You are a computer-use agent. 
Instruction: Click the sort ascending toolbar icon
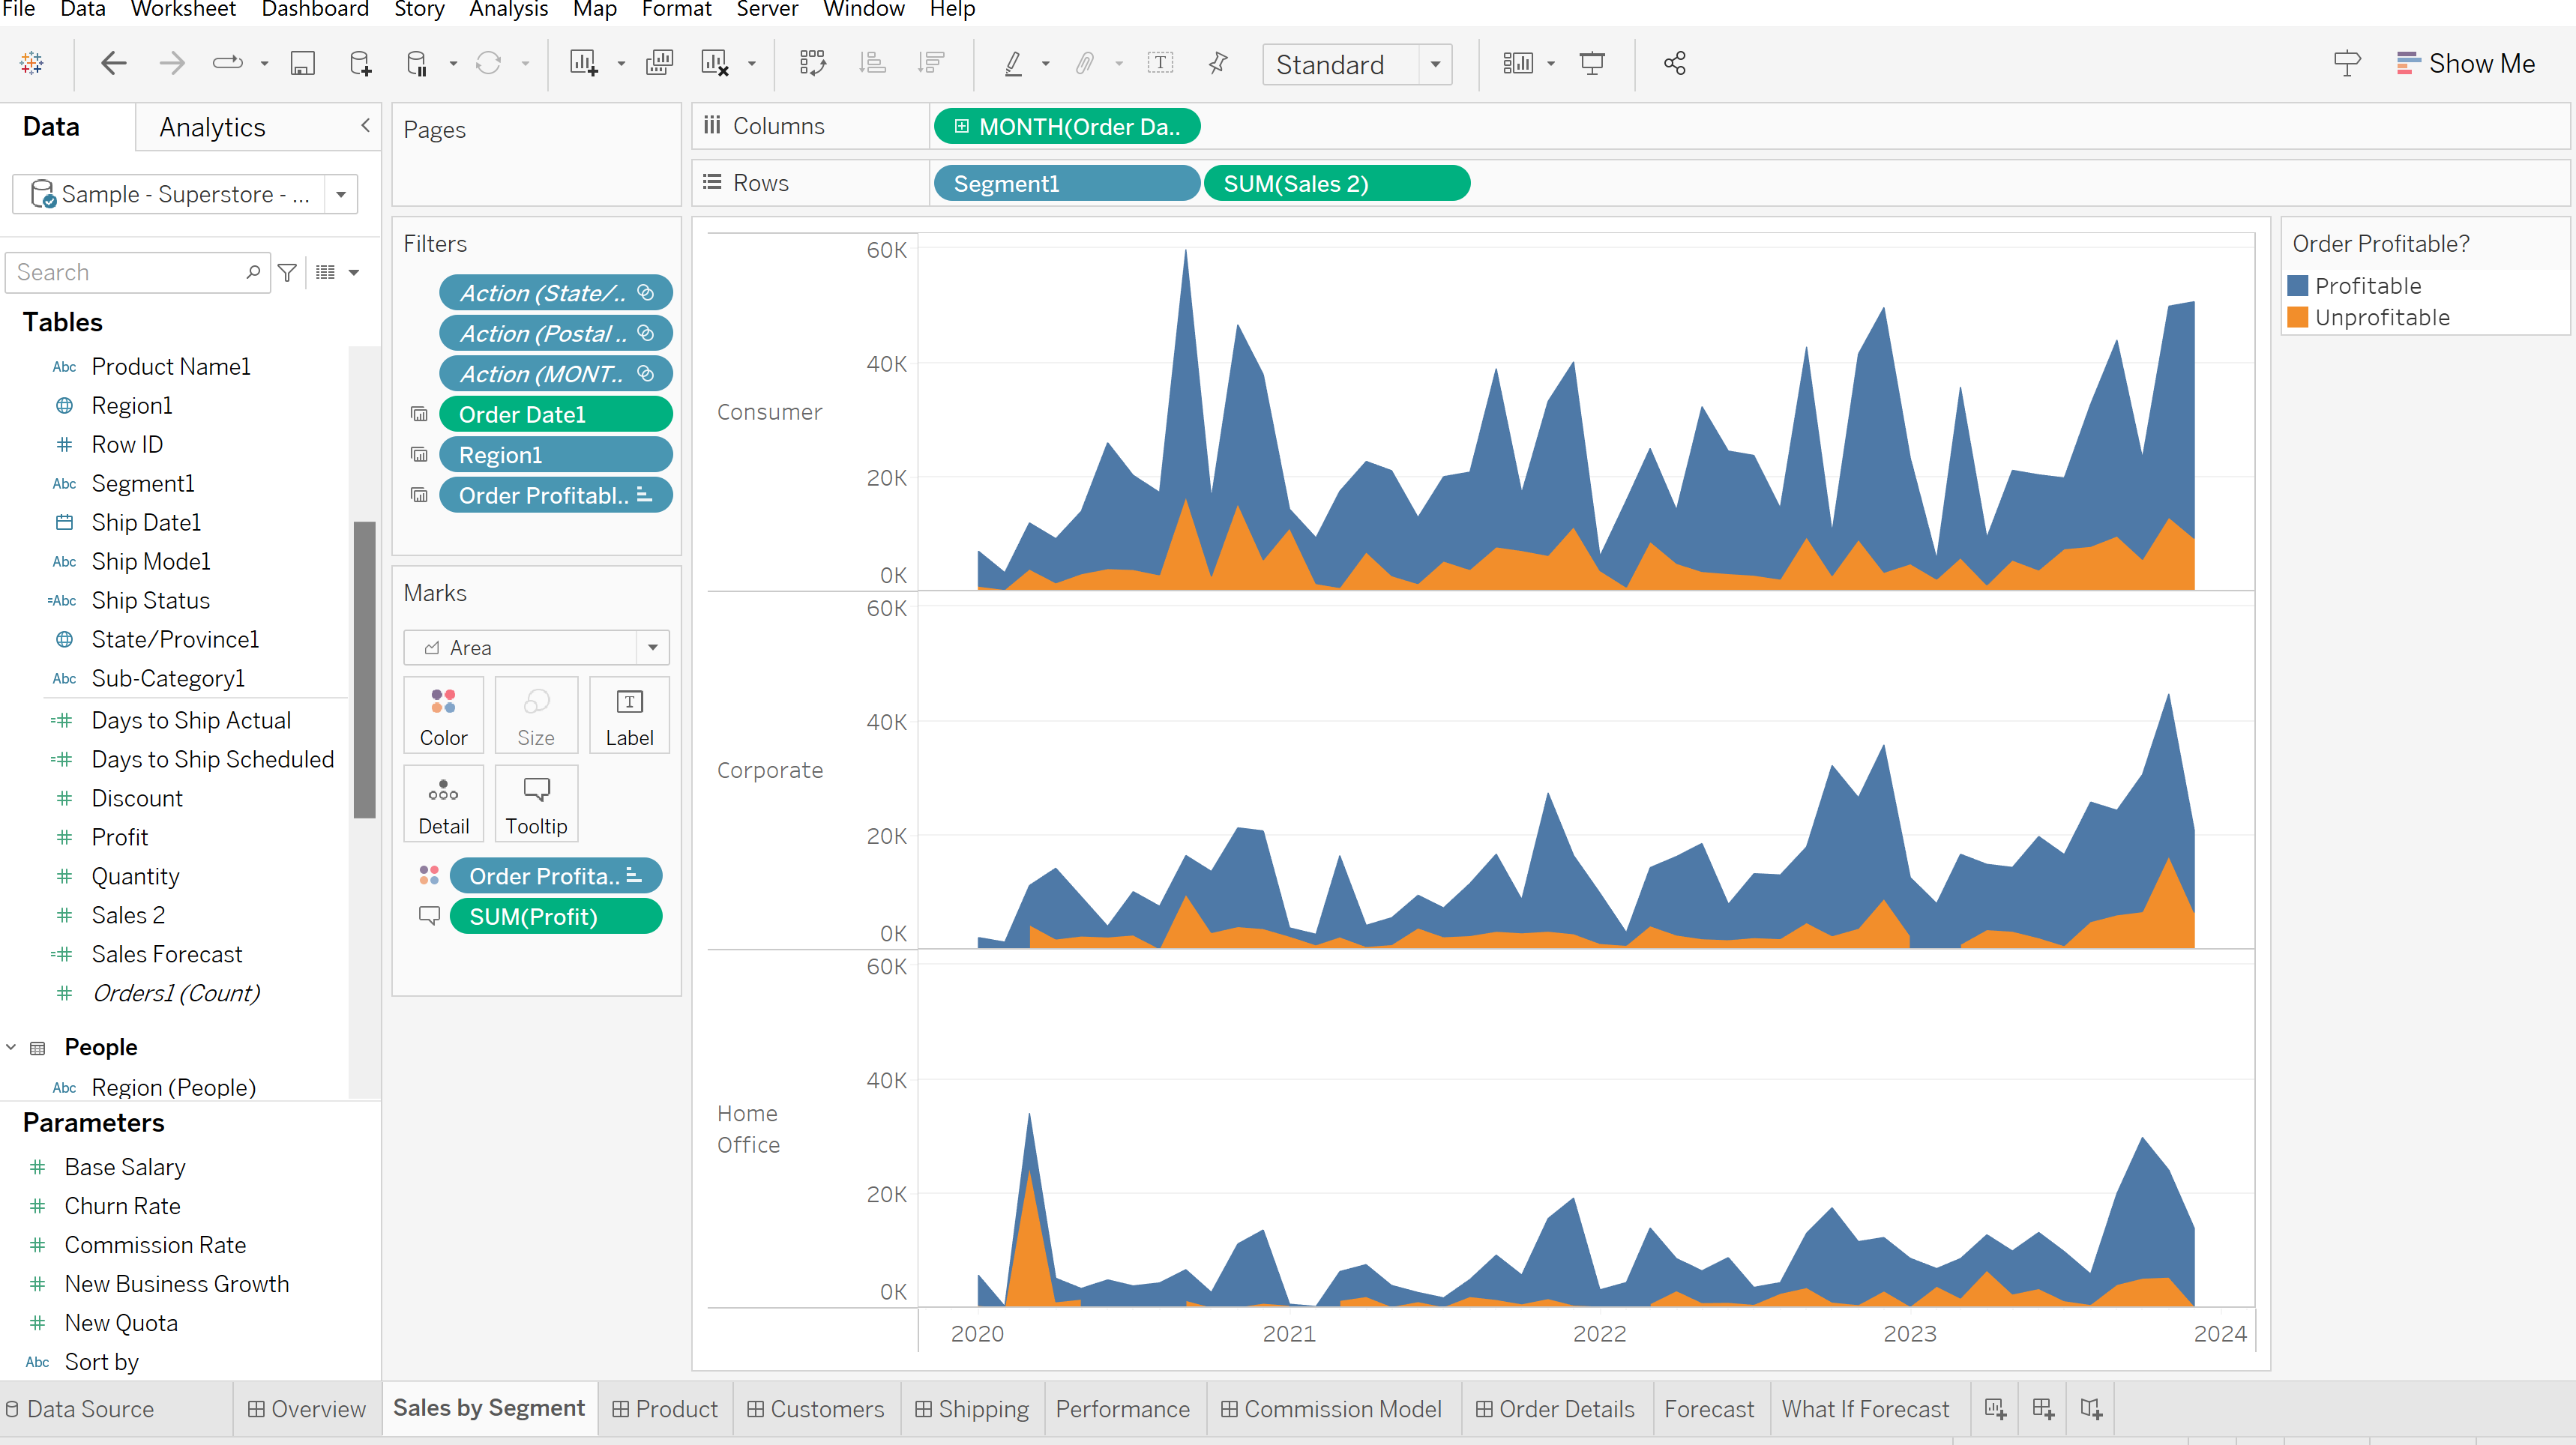(x=872, y=64)
